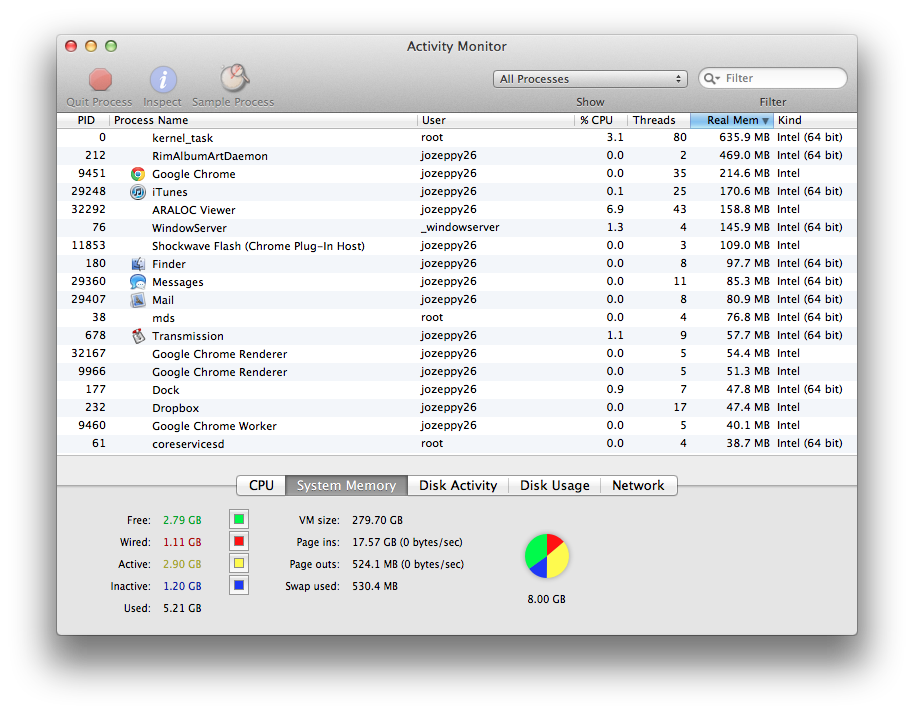Click the Quit Process stop icon
Image resolution: width=914 pixels, height=714 pixels.
pos(100,79)
